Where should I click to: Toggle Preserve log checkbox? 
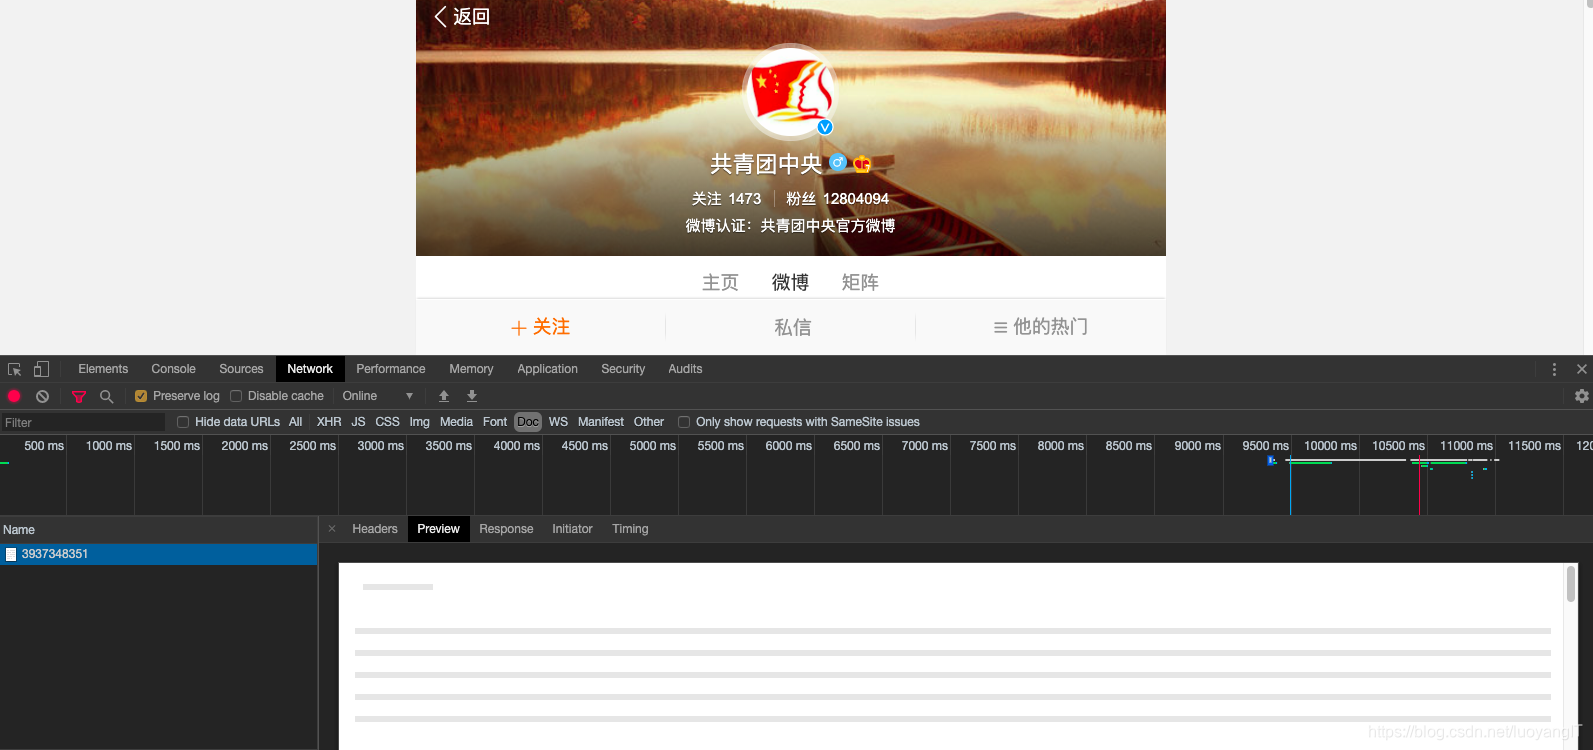pos(141,396)
